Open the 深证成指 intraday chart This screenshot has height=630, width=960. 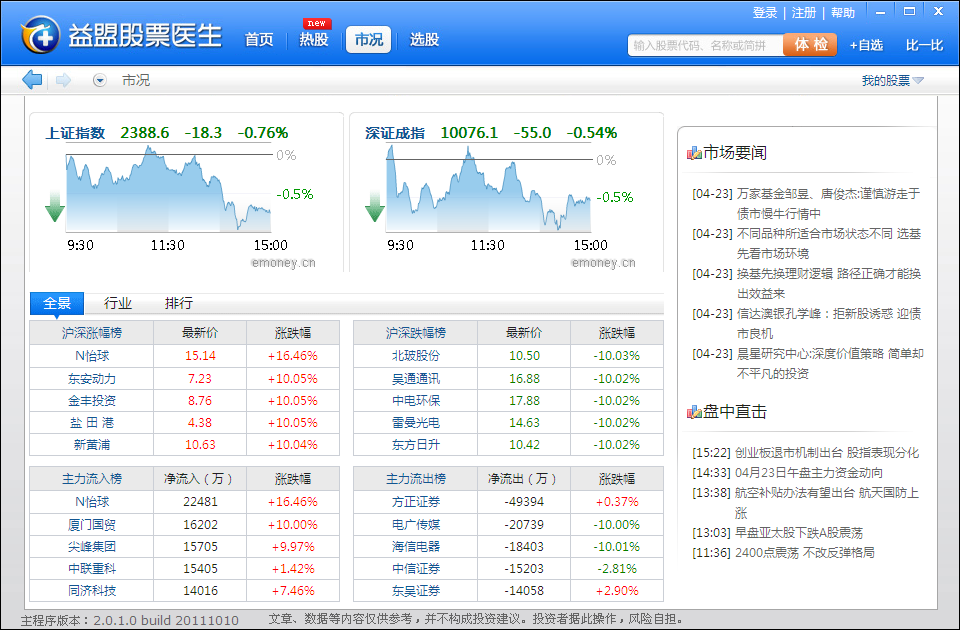tap(489, 190)
